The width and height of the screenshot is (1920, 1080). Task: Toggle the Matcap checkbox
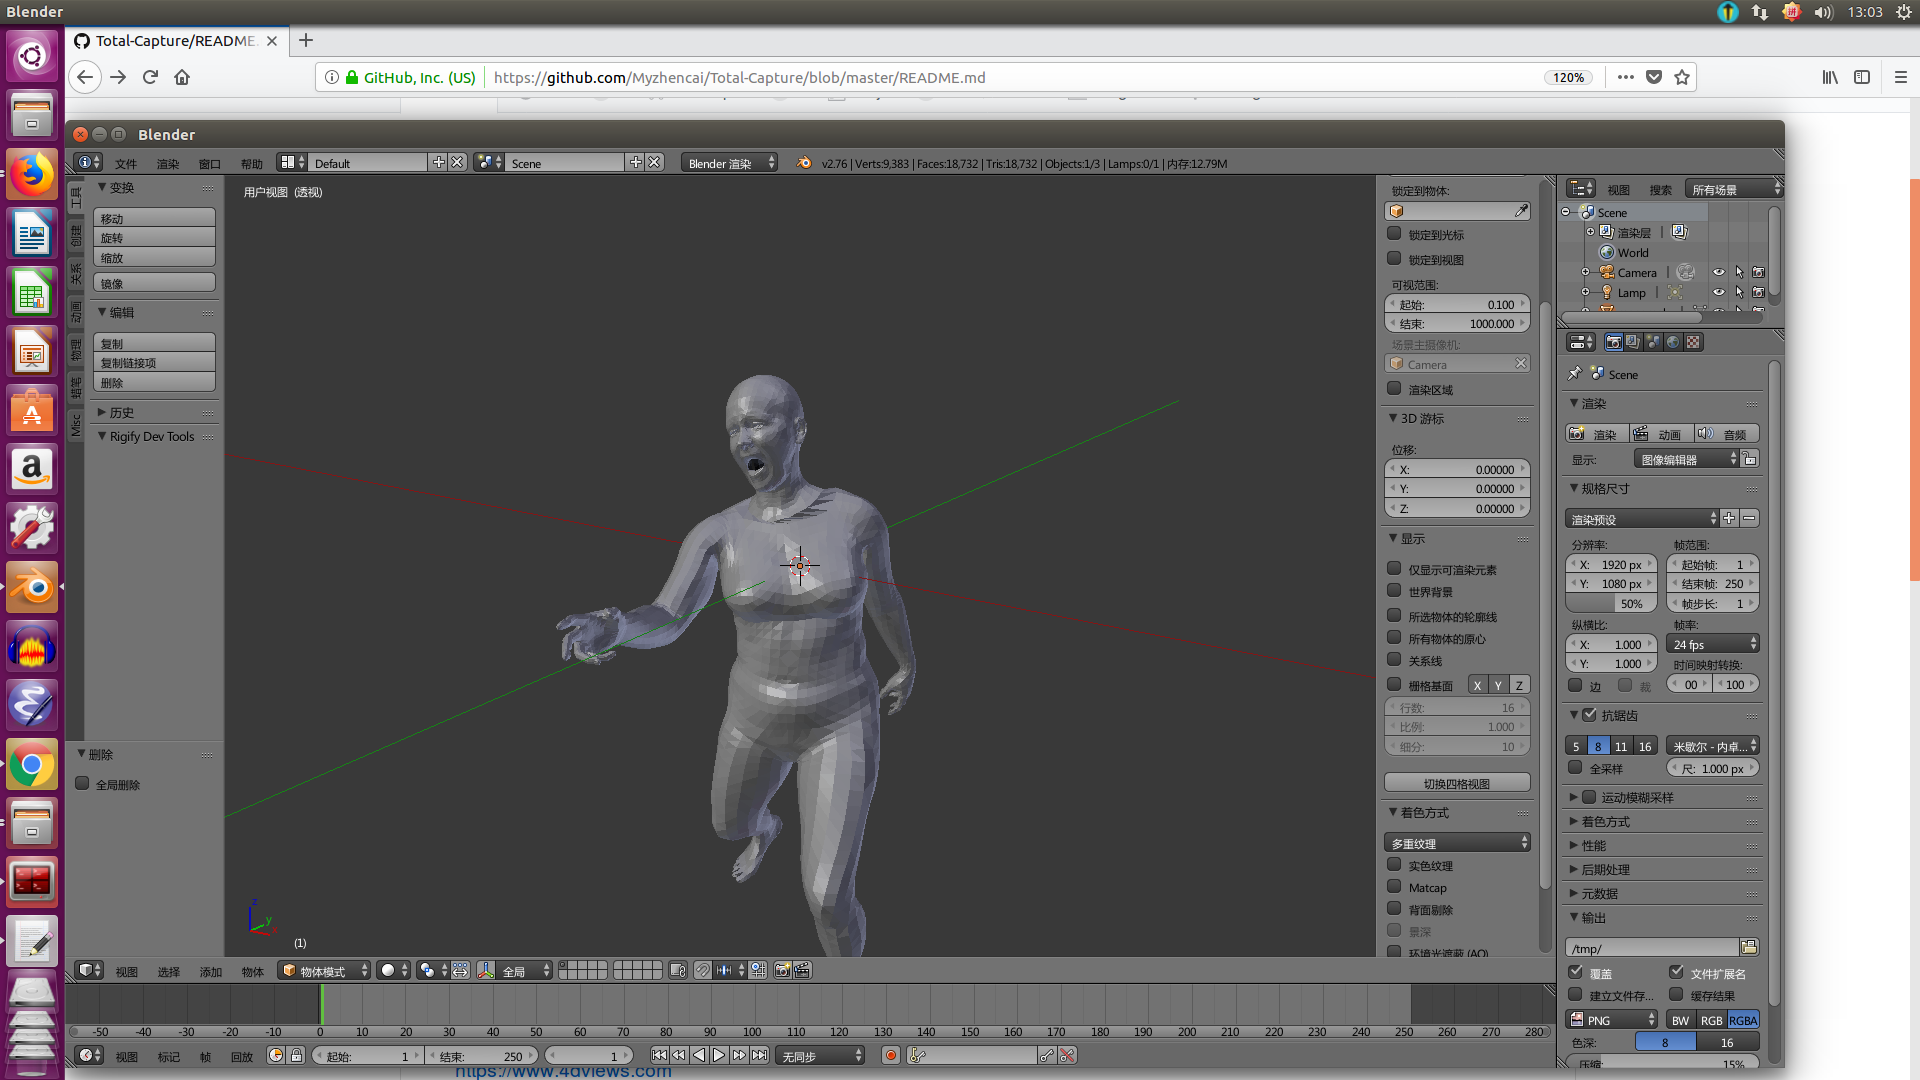(1394, 886)
